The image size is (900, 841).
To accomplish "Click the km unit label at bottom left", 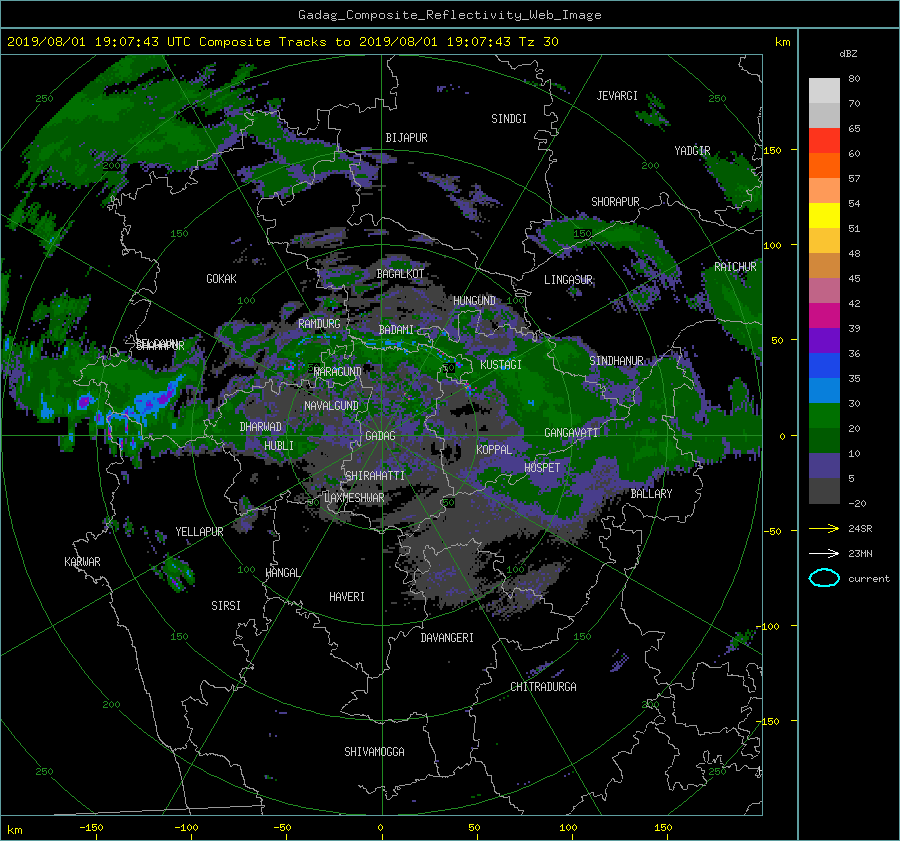I will (x=14, y=830).
